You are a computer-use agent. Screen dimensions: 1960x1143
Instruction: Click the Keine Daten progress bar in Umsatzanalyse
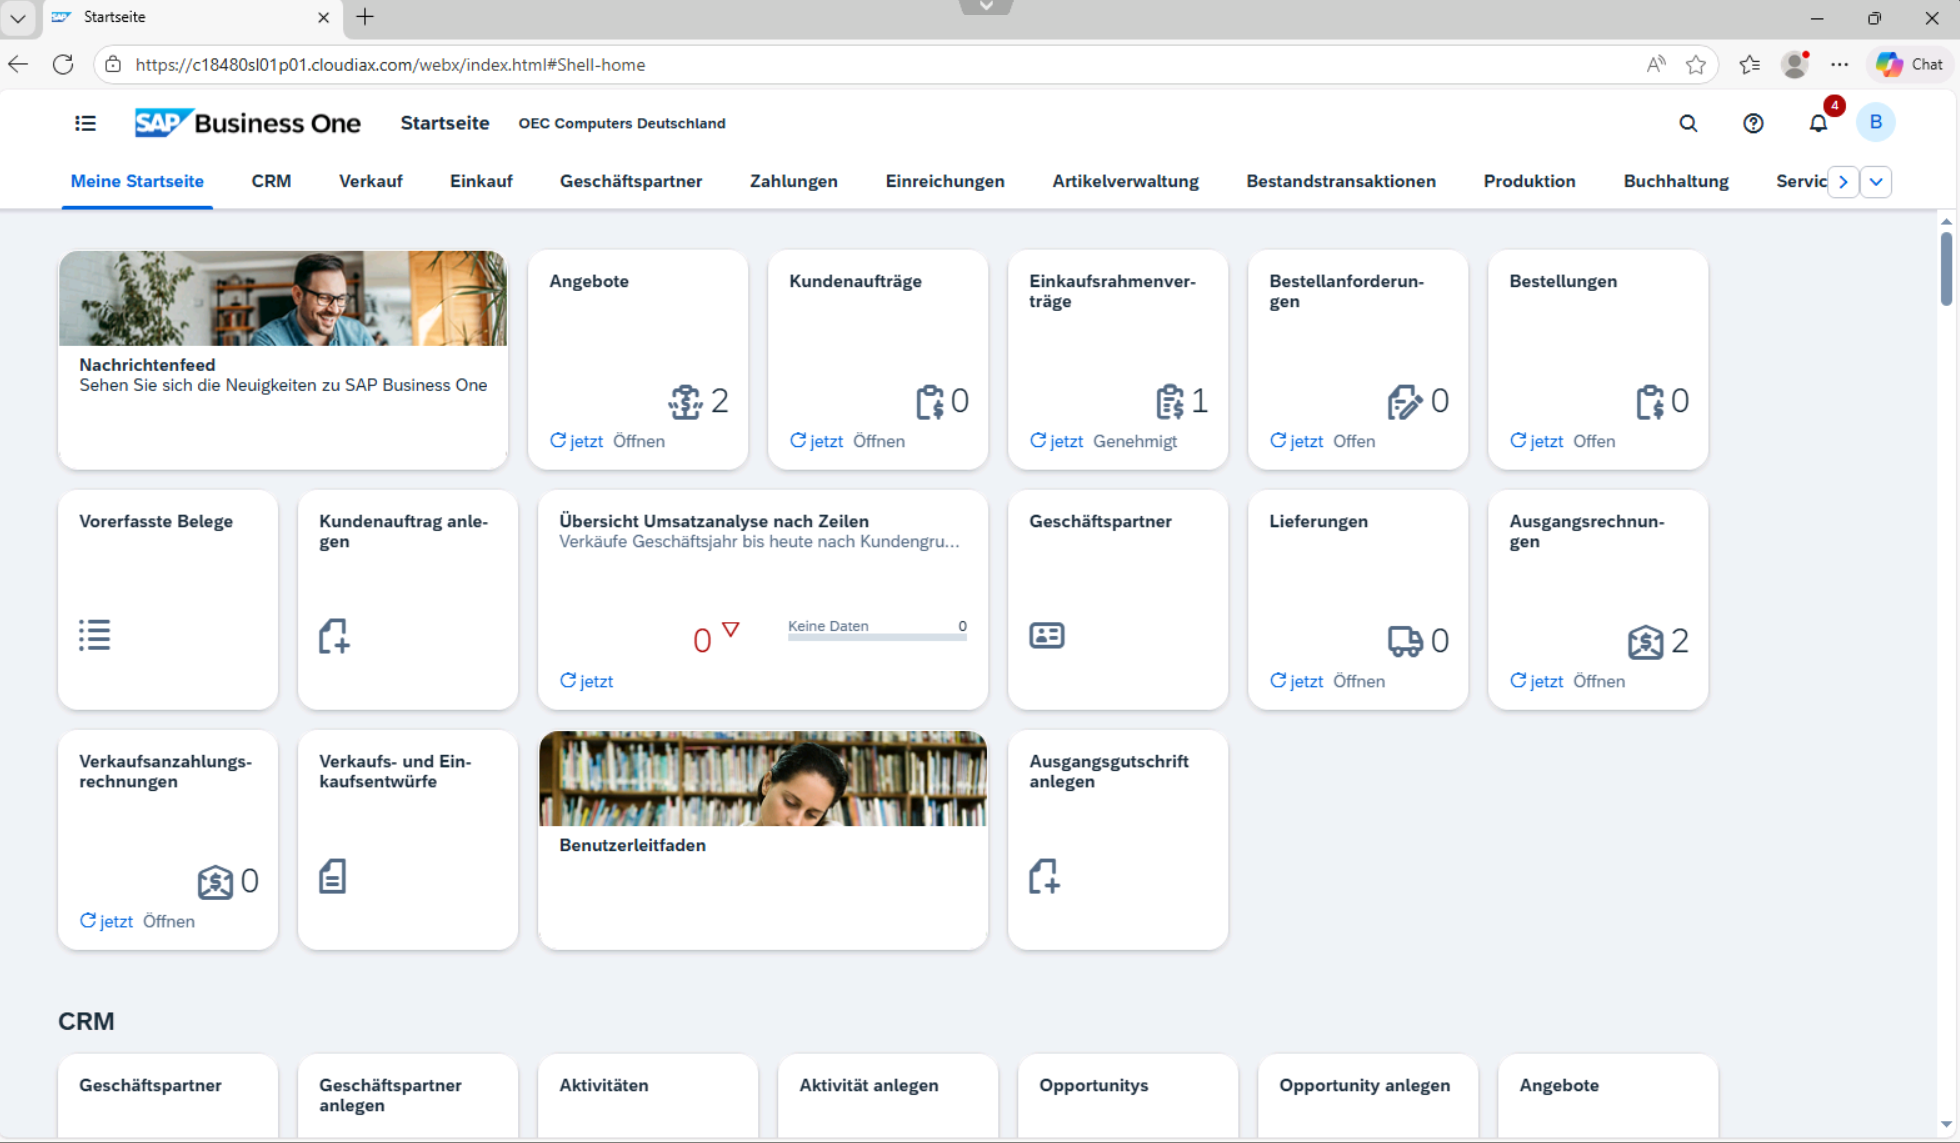coord(877,636)
